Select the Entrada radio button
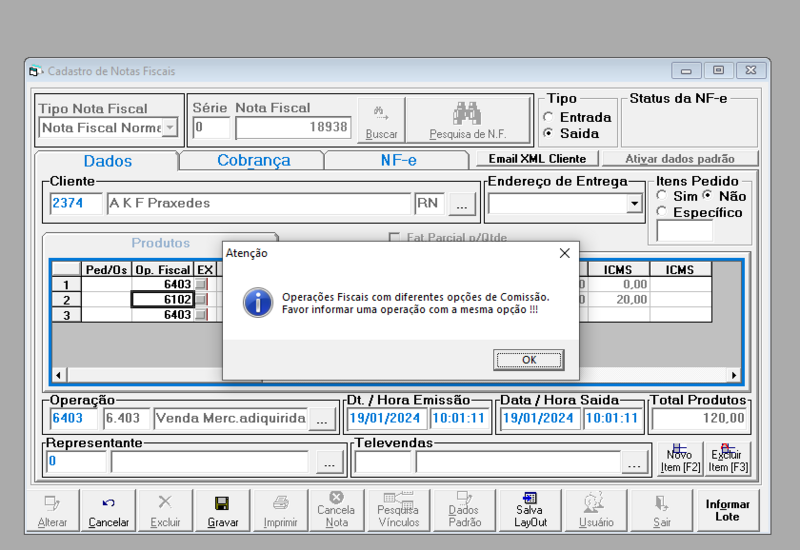This screenshot has width=800, height=550. (x=548, y=117)
